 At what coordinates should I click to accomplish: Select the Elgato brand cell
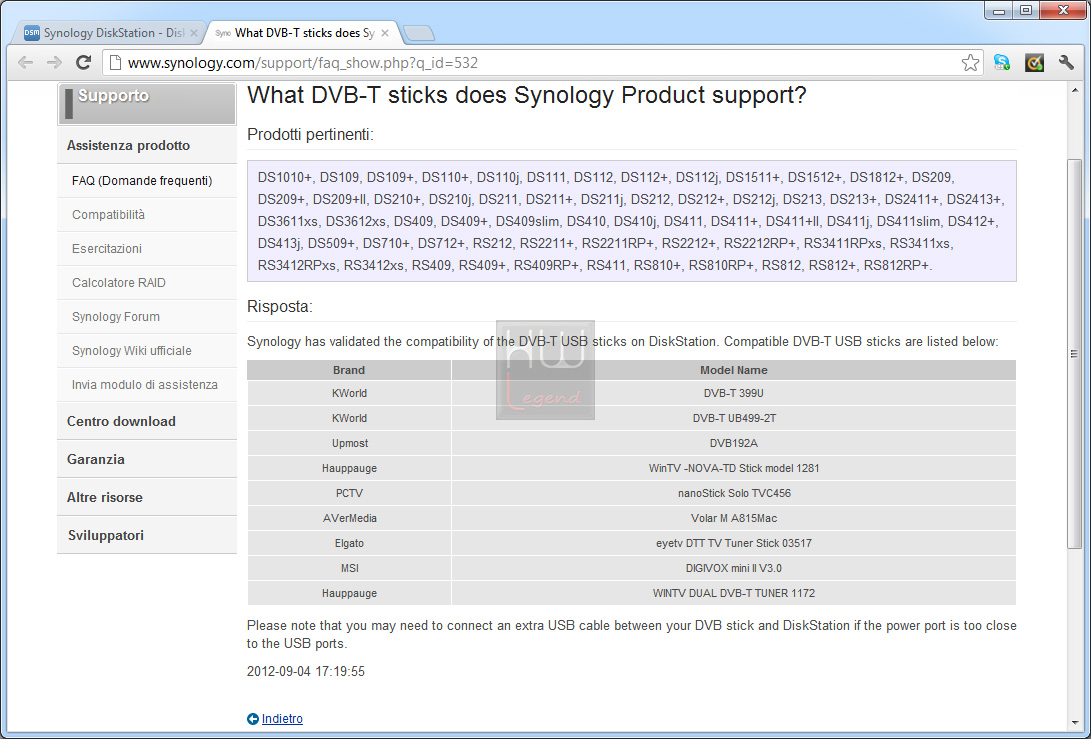click(349, 543)
